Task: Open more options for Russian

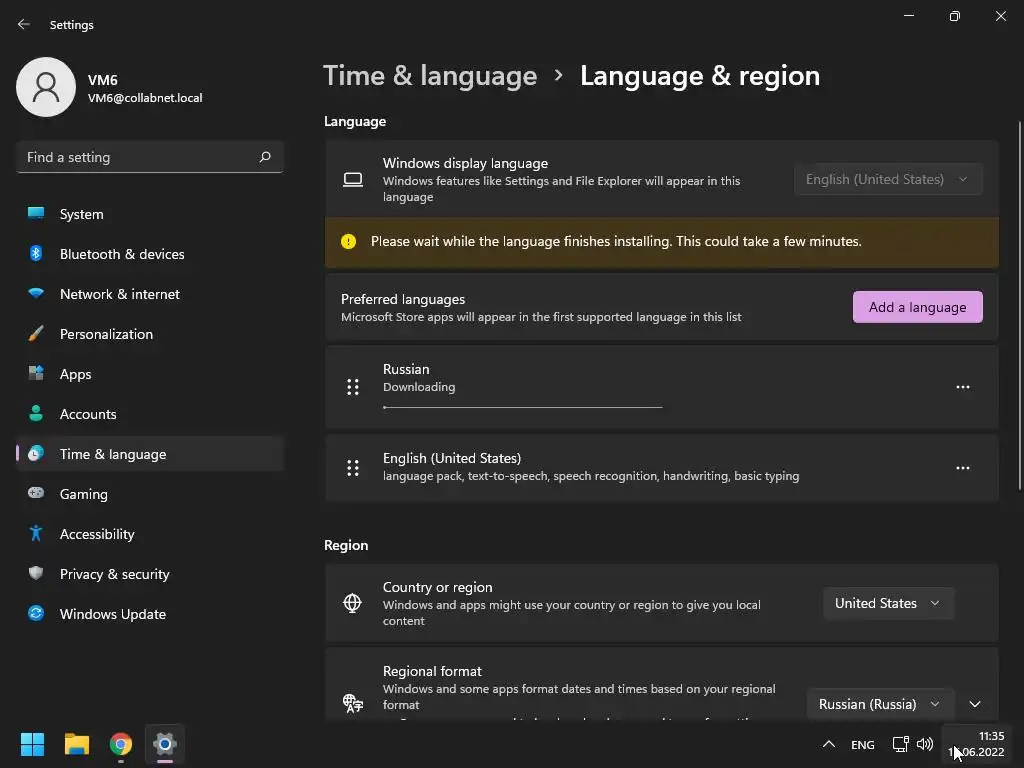Action: [963, 387]
